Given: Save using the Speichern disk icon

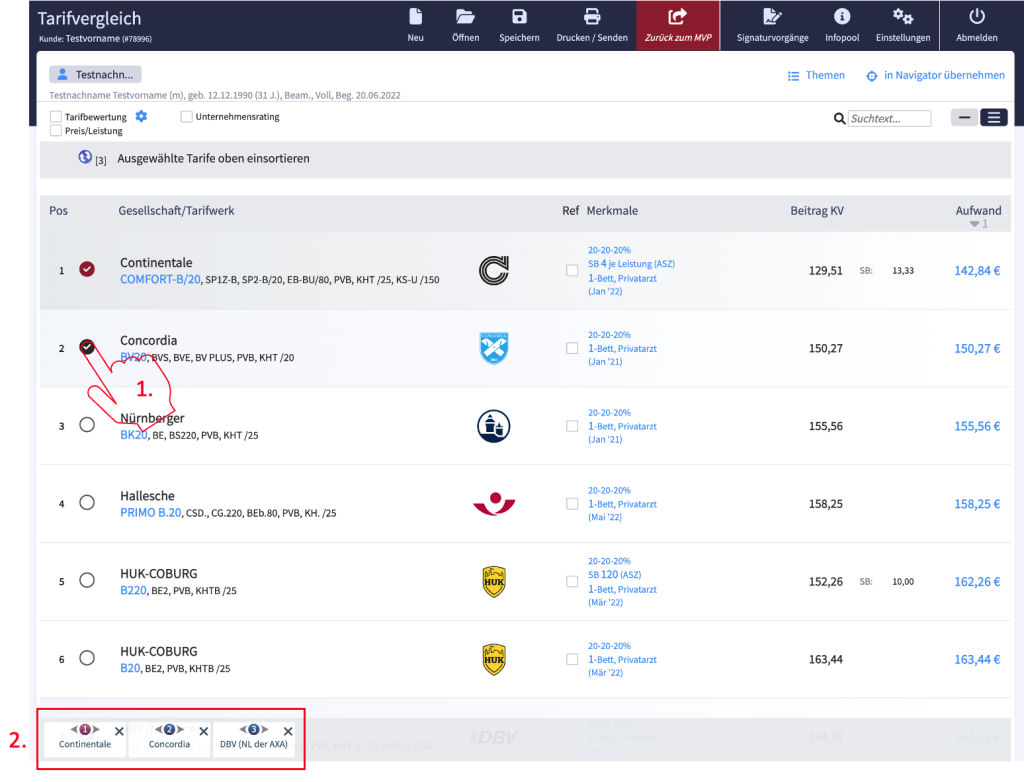Looking at the screenshot, I should 519,25.
